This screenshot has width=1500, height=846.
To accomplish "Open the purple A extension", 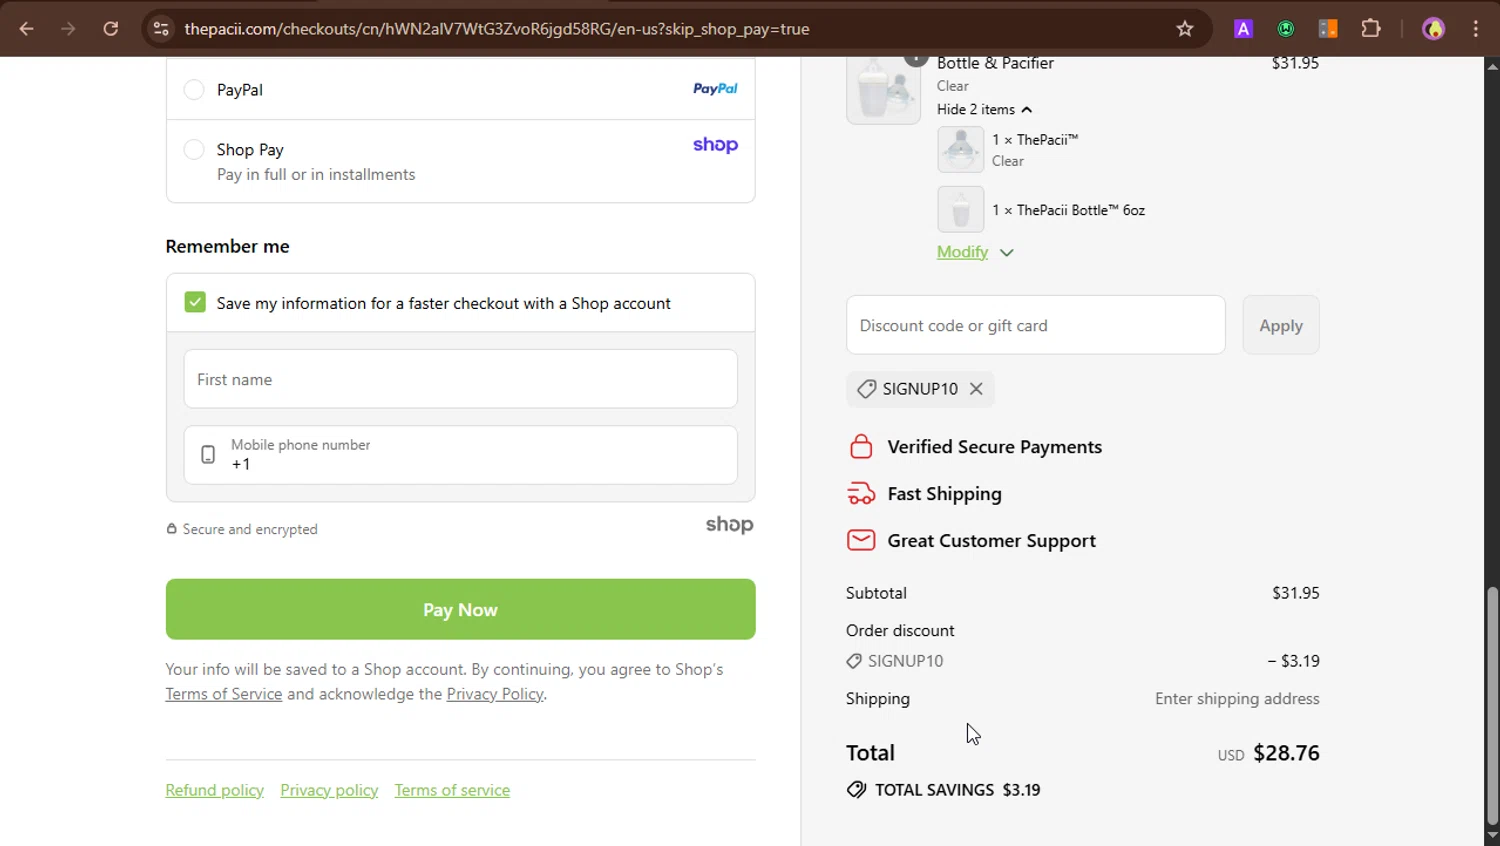I will (x=1243, y=29).
